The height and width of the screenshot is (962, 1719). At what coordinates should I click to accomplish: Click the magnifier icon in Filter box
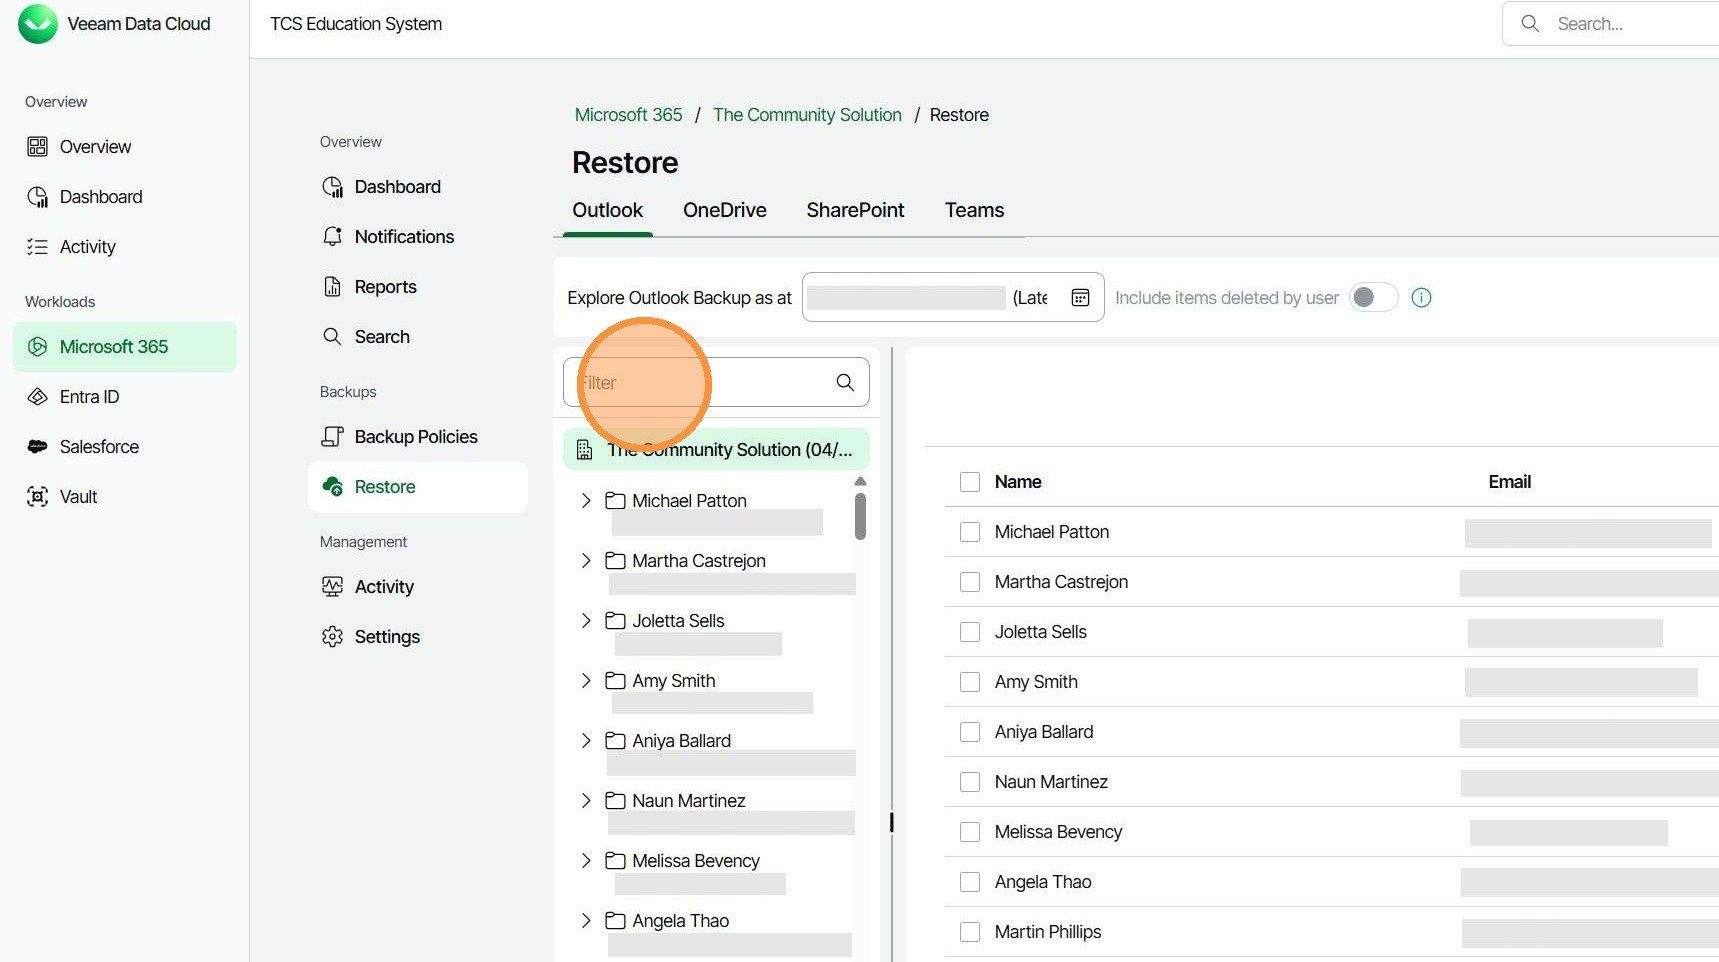(x=845, y=382)
